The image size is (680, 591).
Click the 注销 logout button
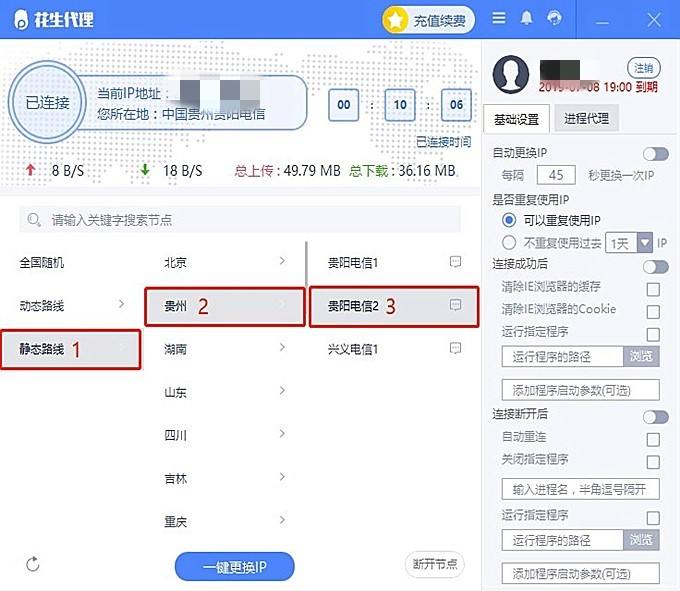[x=644, y=68]
